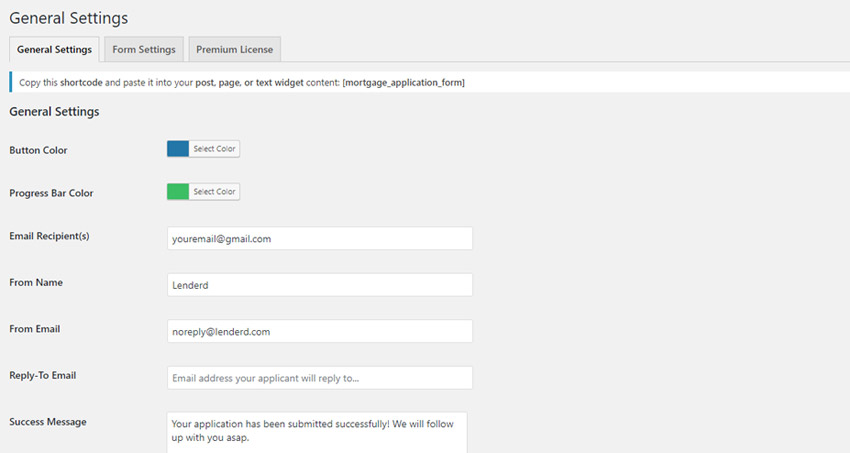The image size is (850, 453).
Task: Open the General Settings tab
Action: coord(54,49)
